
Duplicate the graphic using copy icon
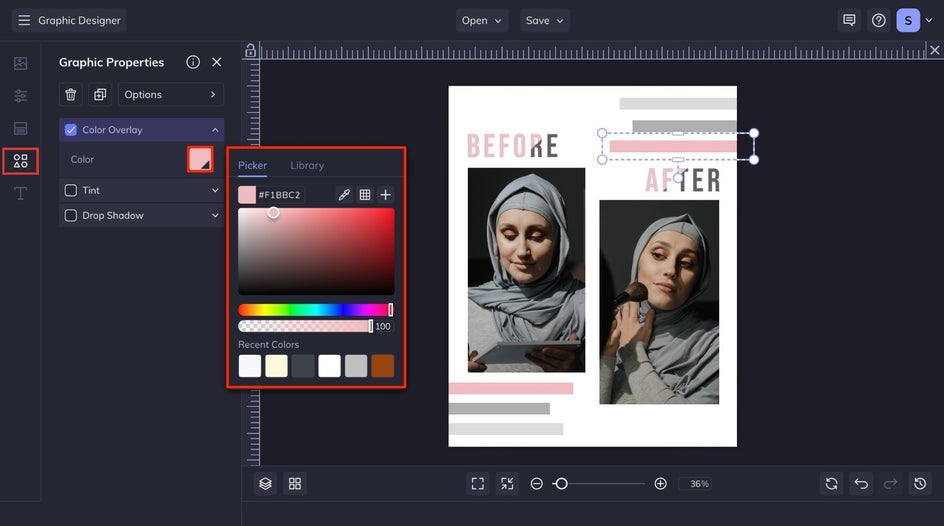[100, 95]
